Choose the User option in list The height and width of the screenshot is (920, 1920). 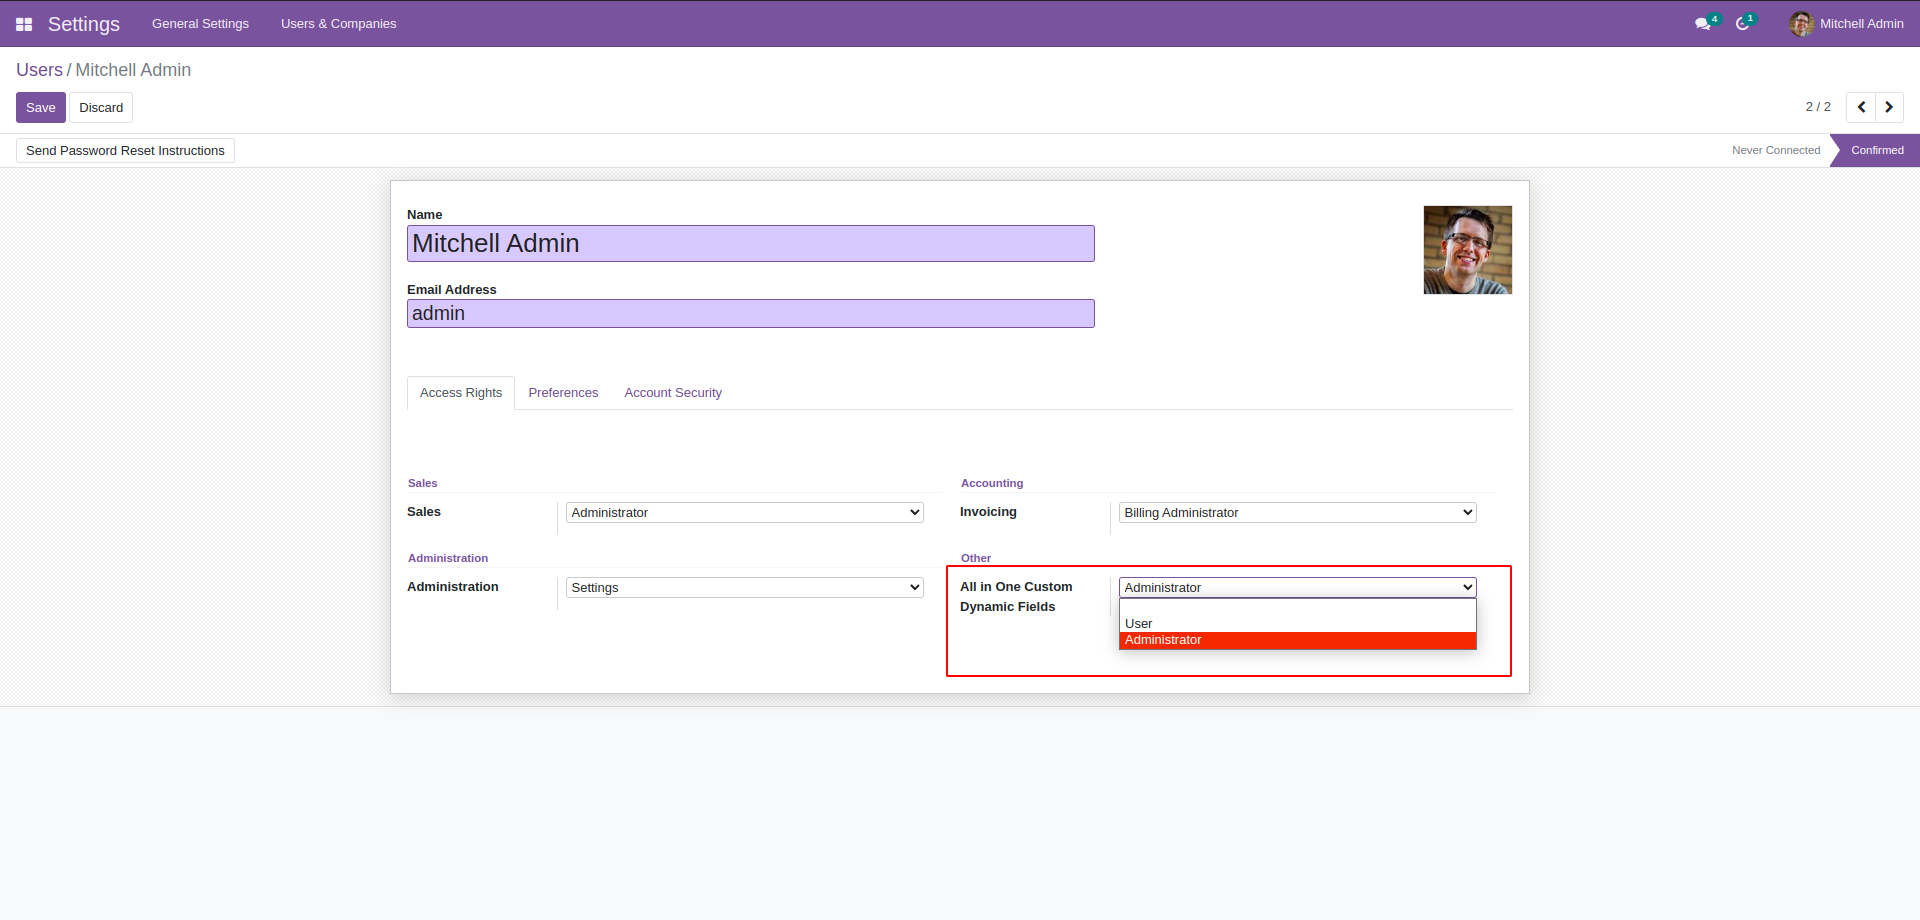(1138, 623)
